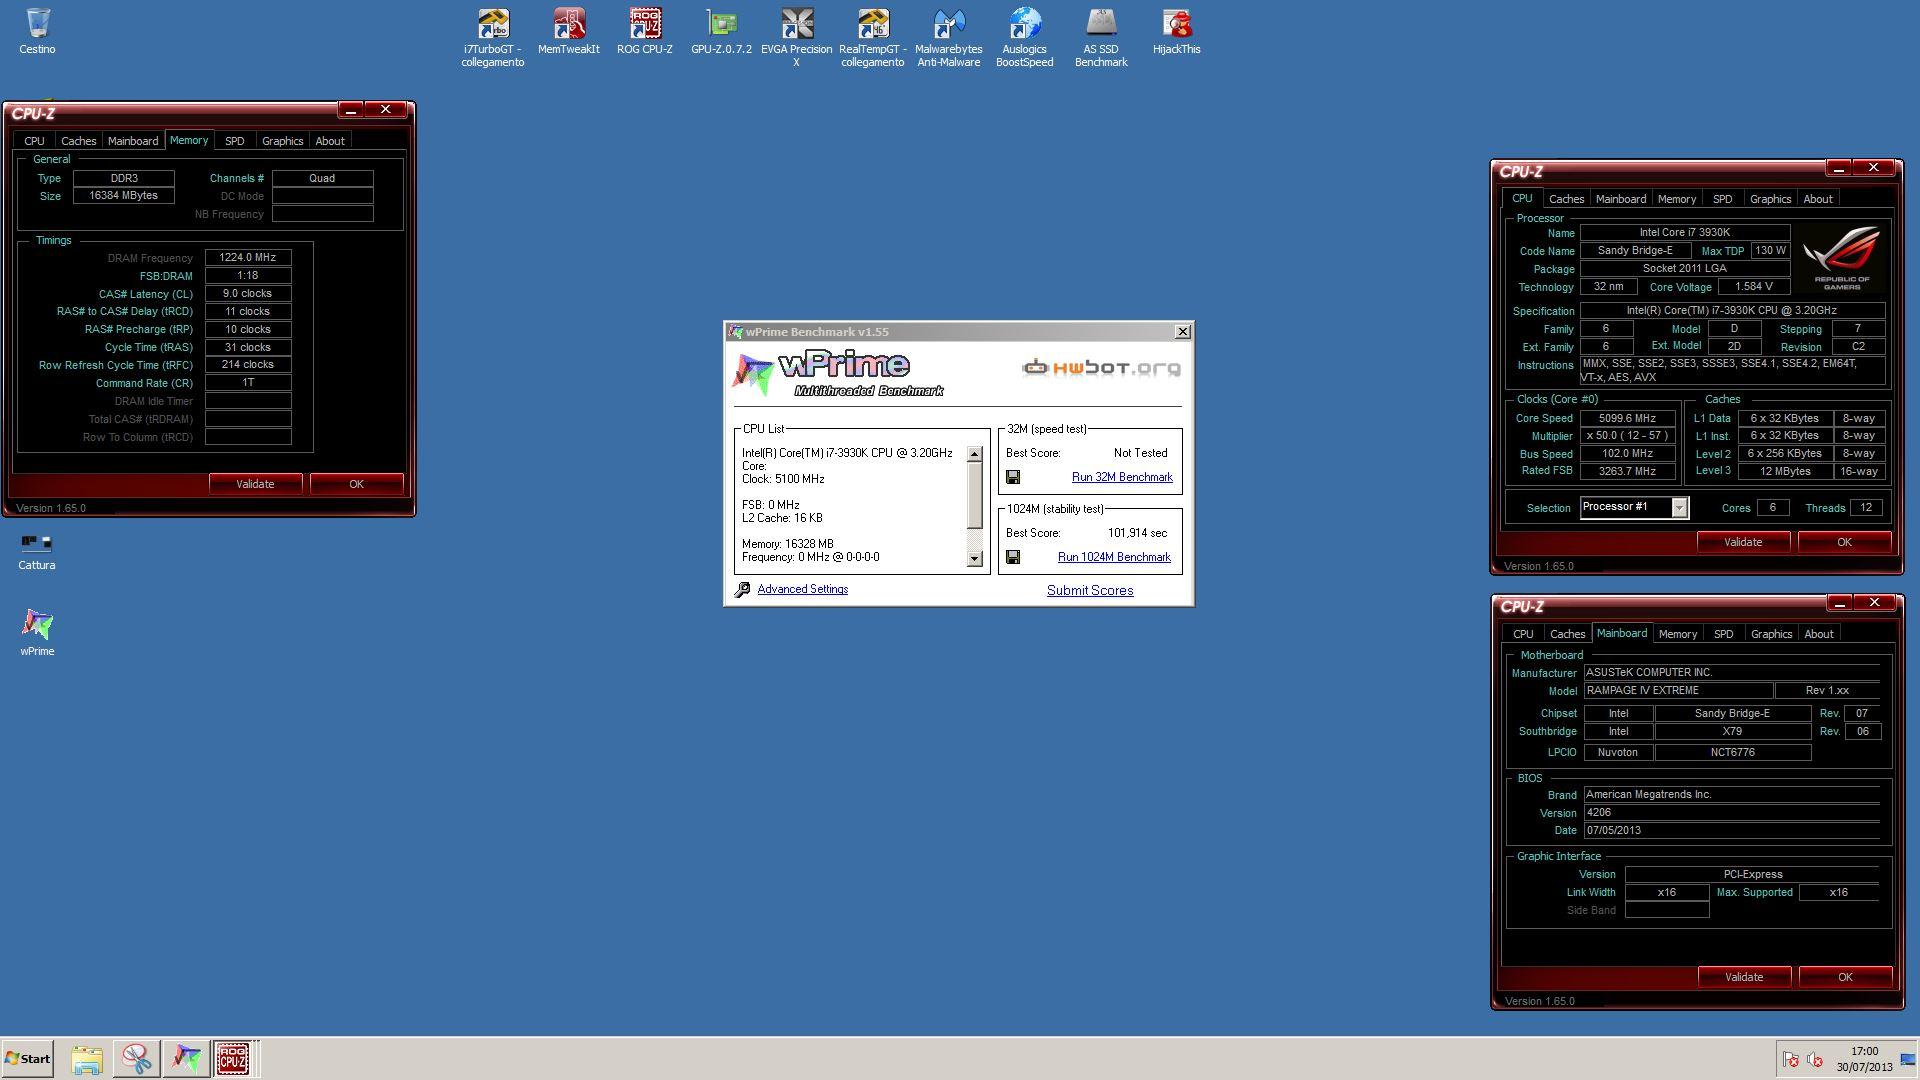The width and height of the screenshot is (1920, 1080).
Task: Launch HijackThis desktop icon
Action: [1177, 30]
